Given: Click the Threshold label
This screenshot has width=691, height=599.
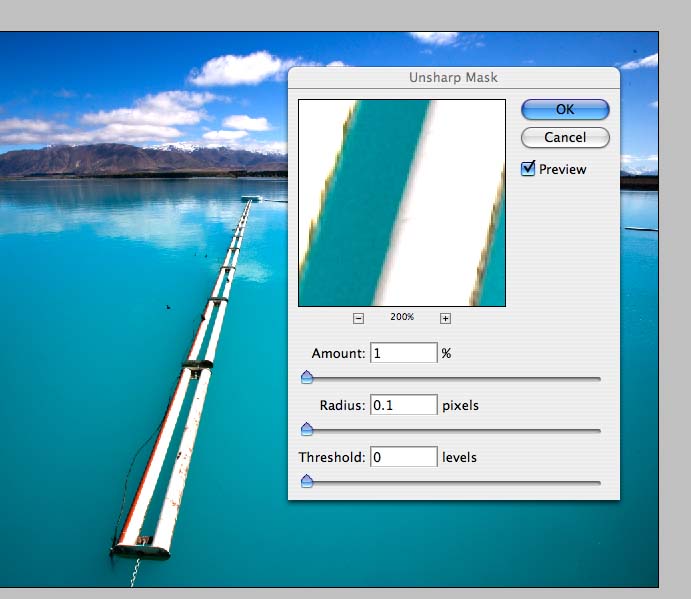Looking at the screenshot, I should 332,458.
